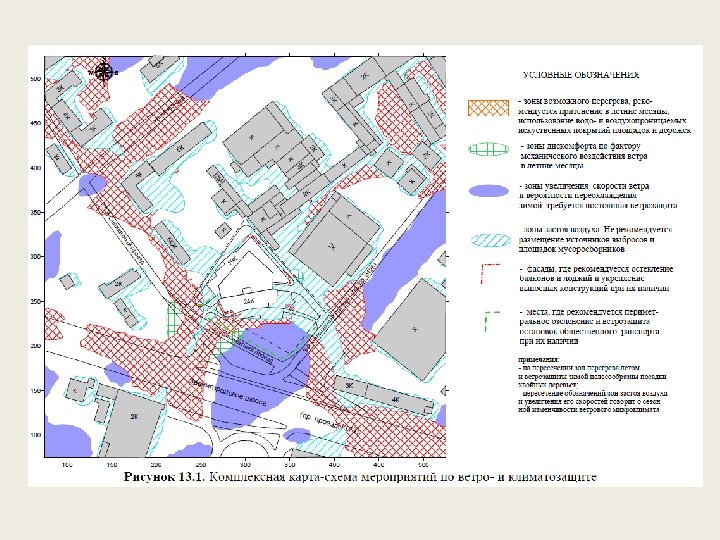This screenshot has width=720, height=540.
Task: Click the solid blue wind speed increase legend swatch
Action: coord(489,191)
